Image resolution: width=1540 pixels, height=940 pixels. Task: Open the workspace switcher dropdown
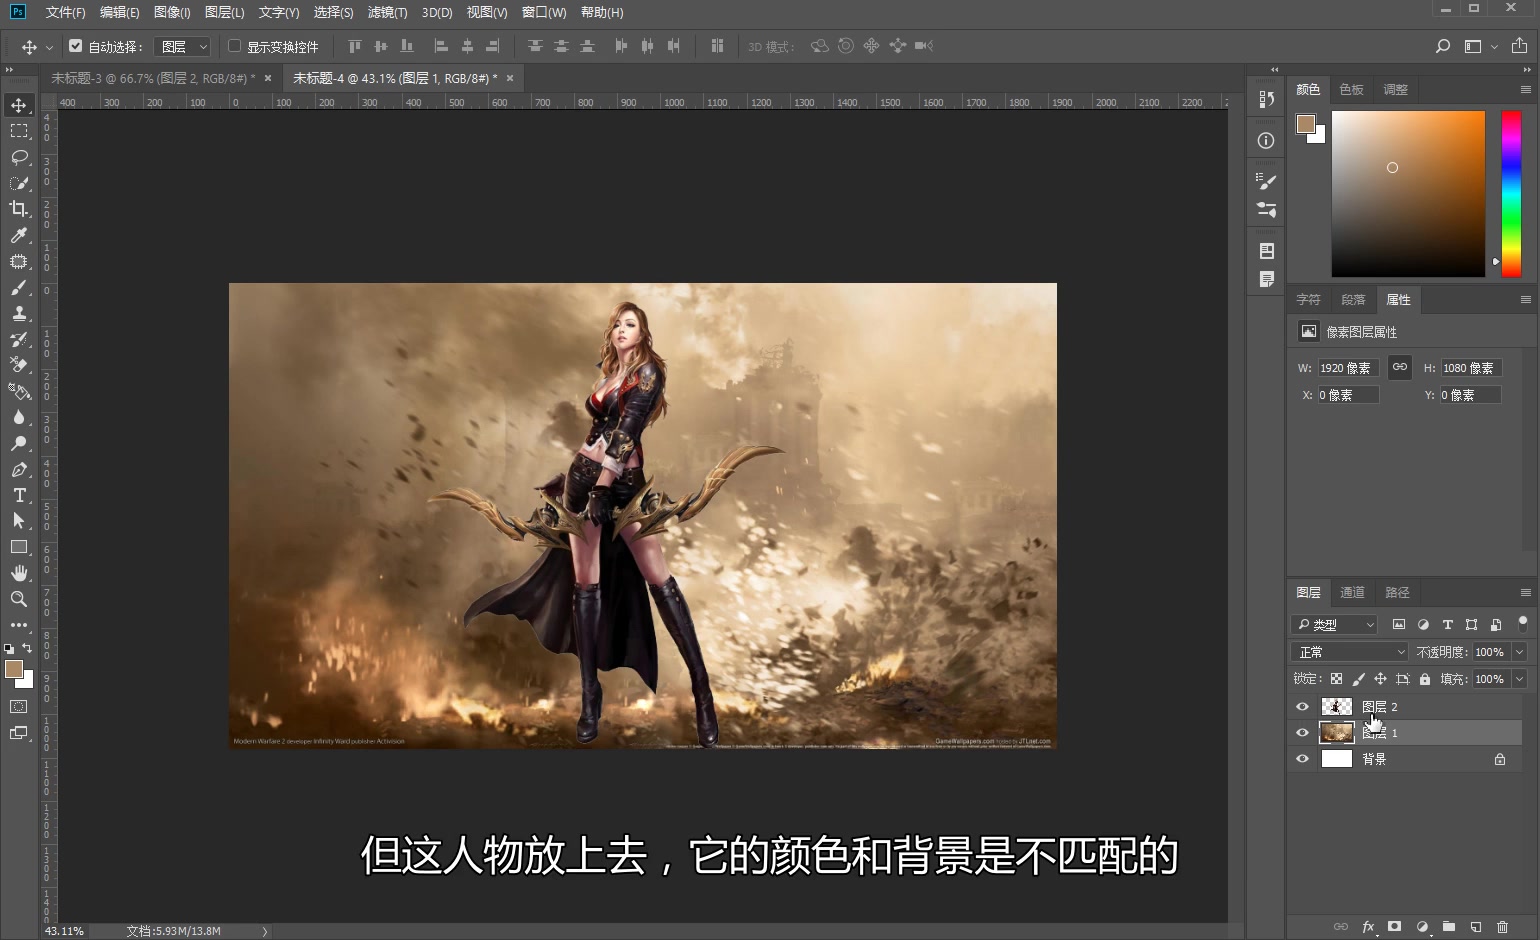point(1480,46)
